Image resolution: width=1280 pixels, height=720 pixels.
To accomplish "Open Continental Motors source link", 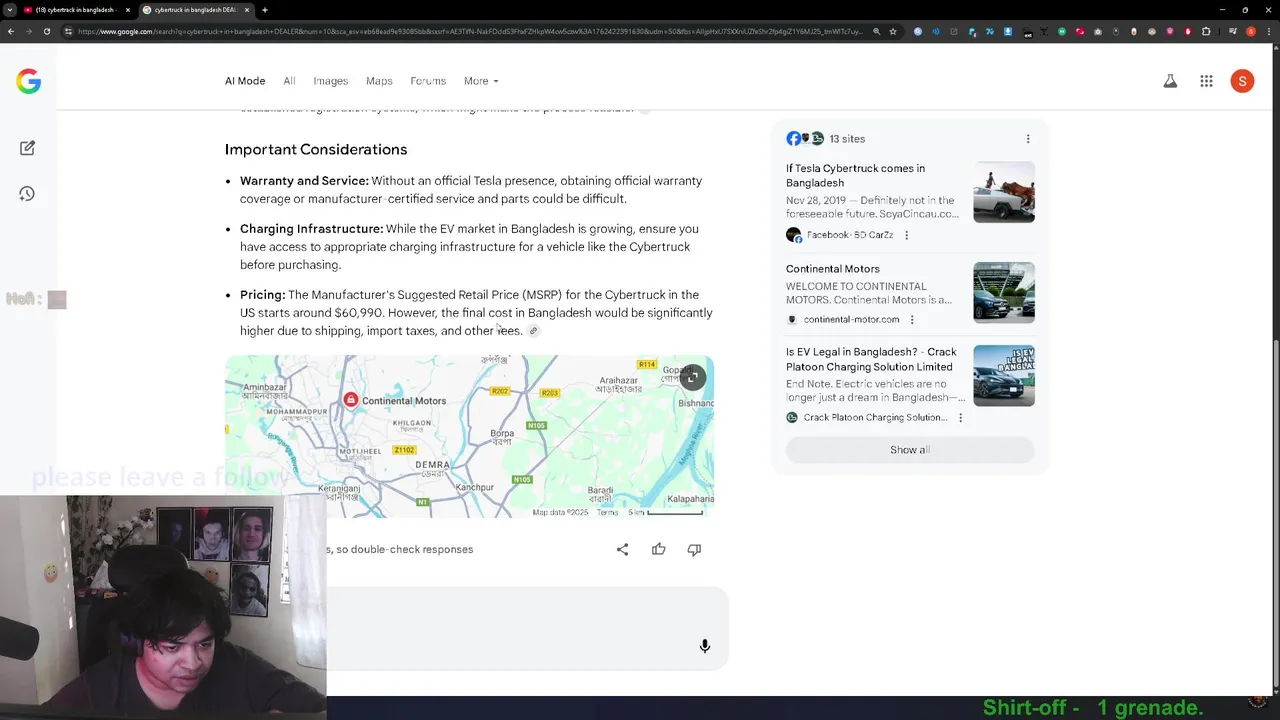I will tap(833, 269).
